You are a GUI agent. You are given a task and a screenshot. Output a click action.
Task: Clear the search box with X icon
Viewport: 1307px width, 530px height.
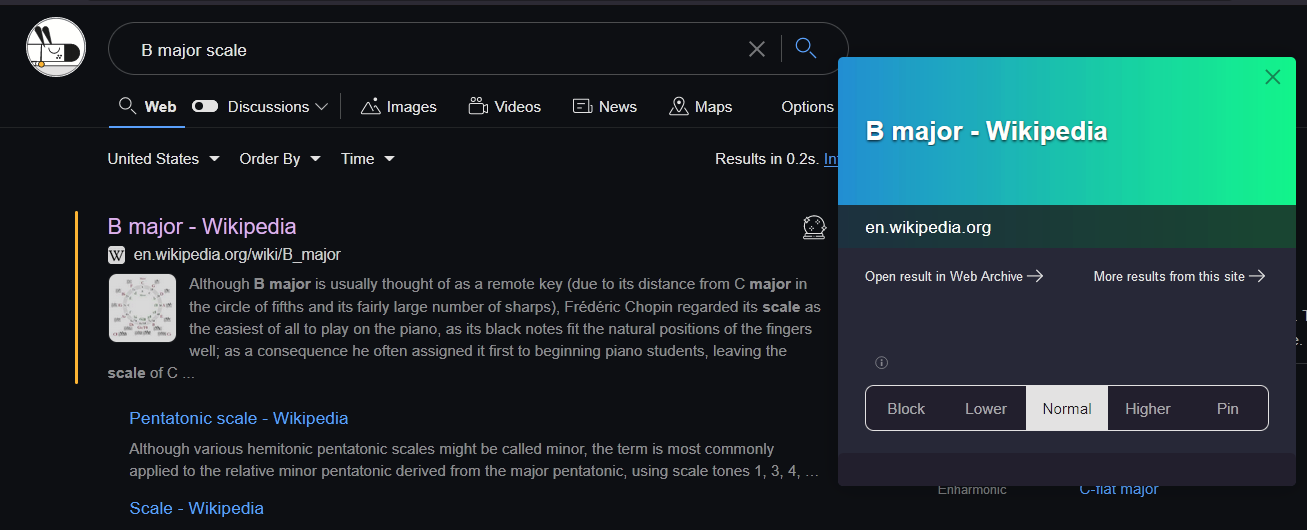click(x=757, y=49)
